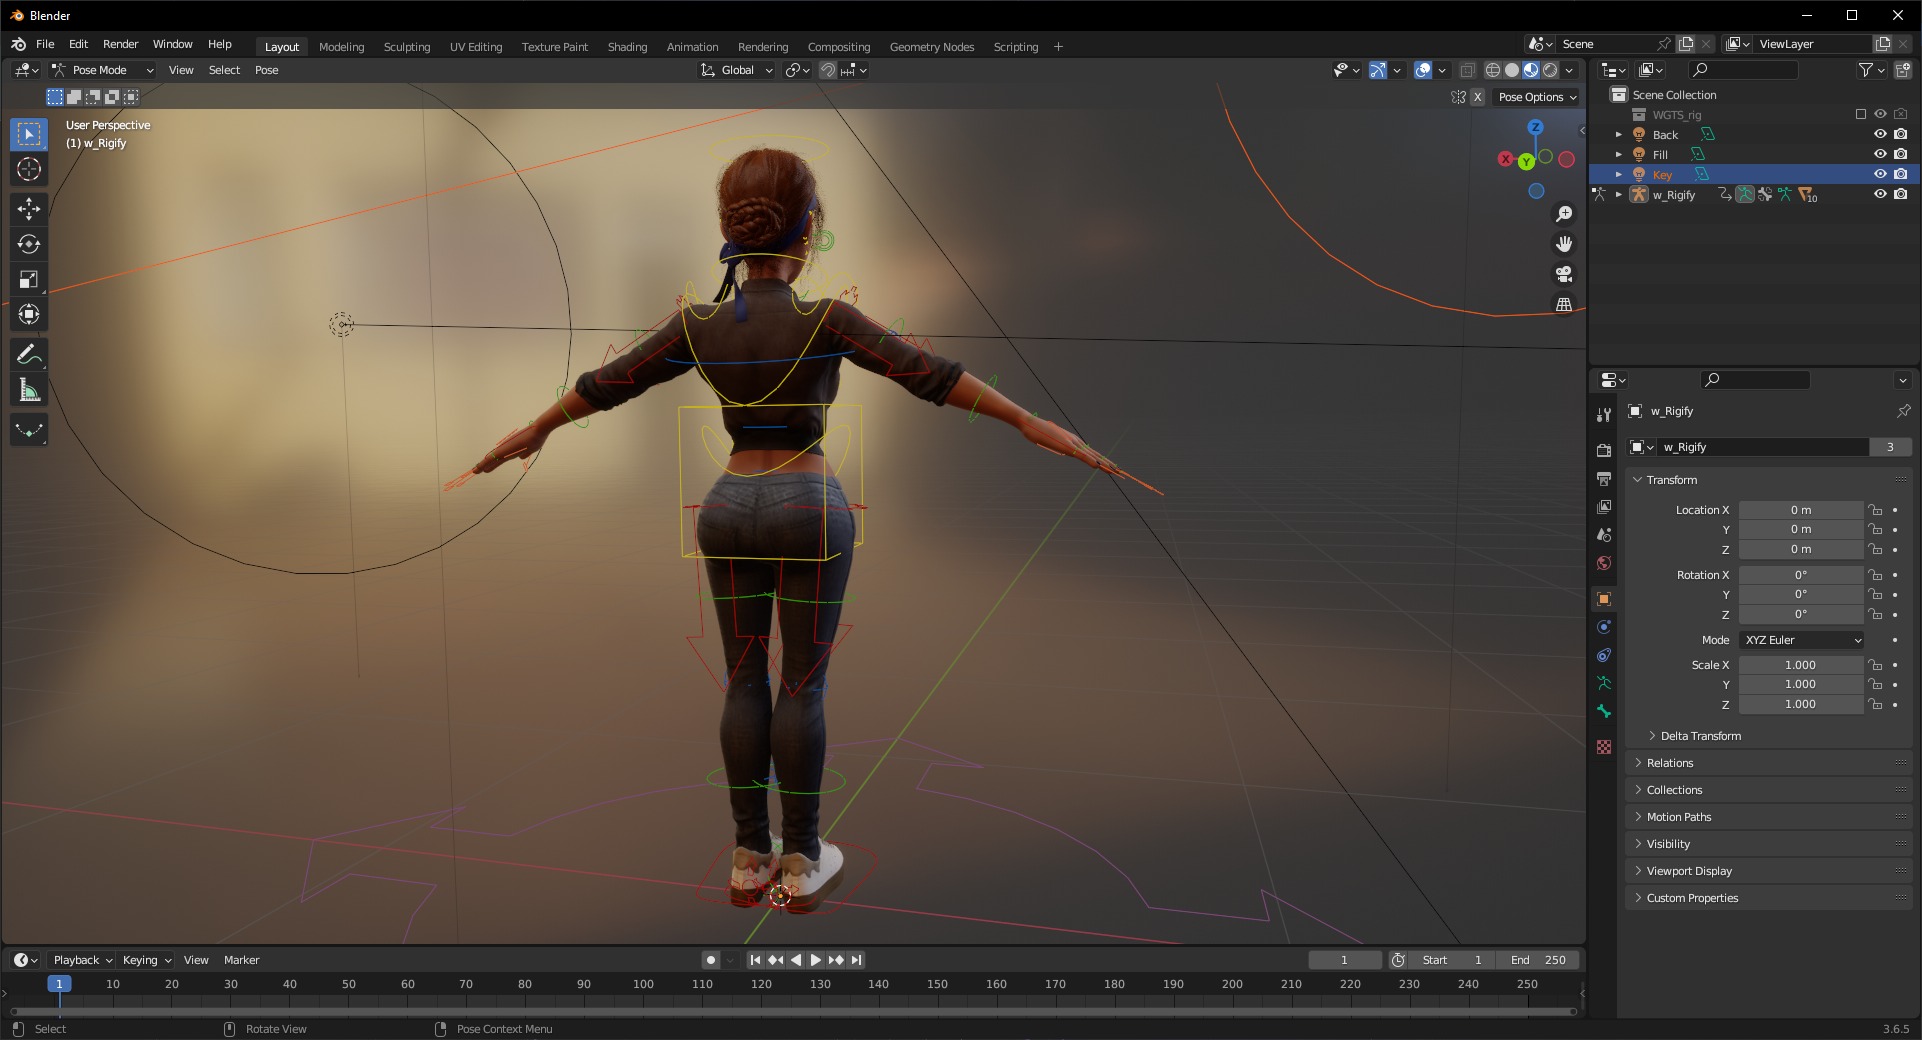Hide Fill light in viewport
The width and height of the screenshot is (1922, 1040).
[1880, 154]
